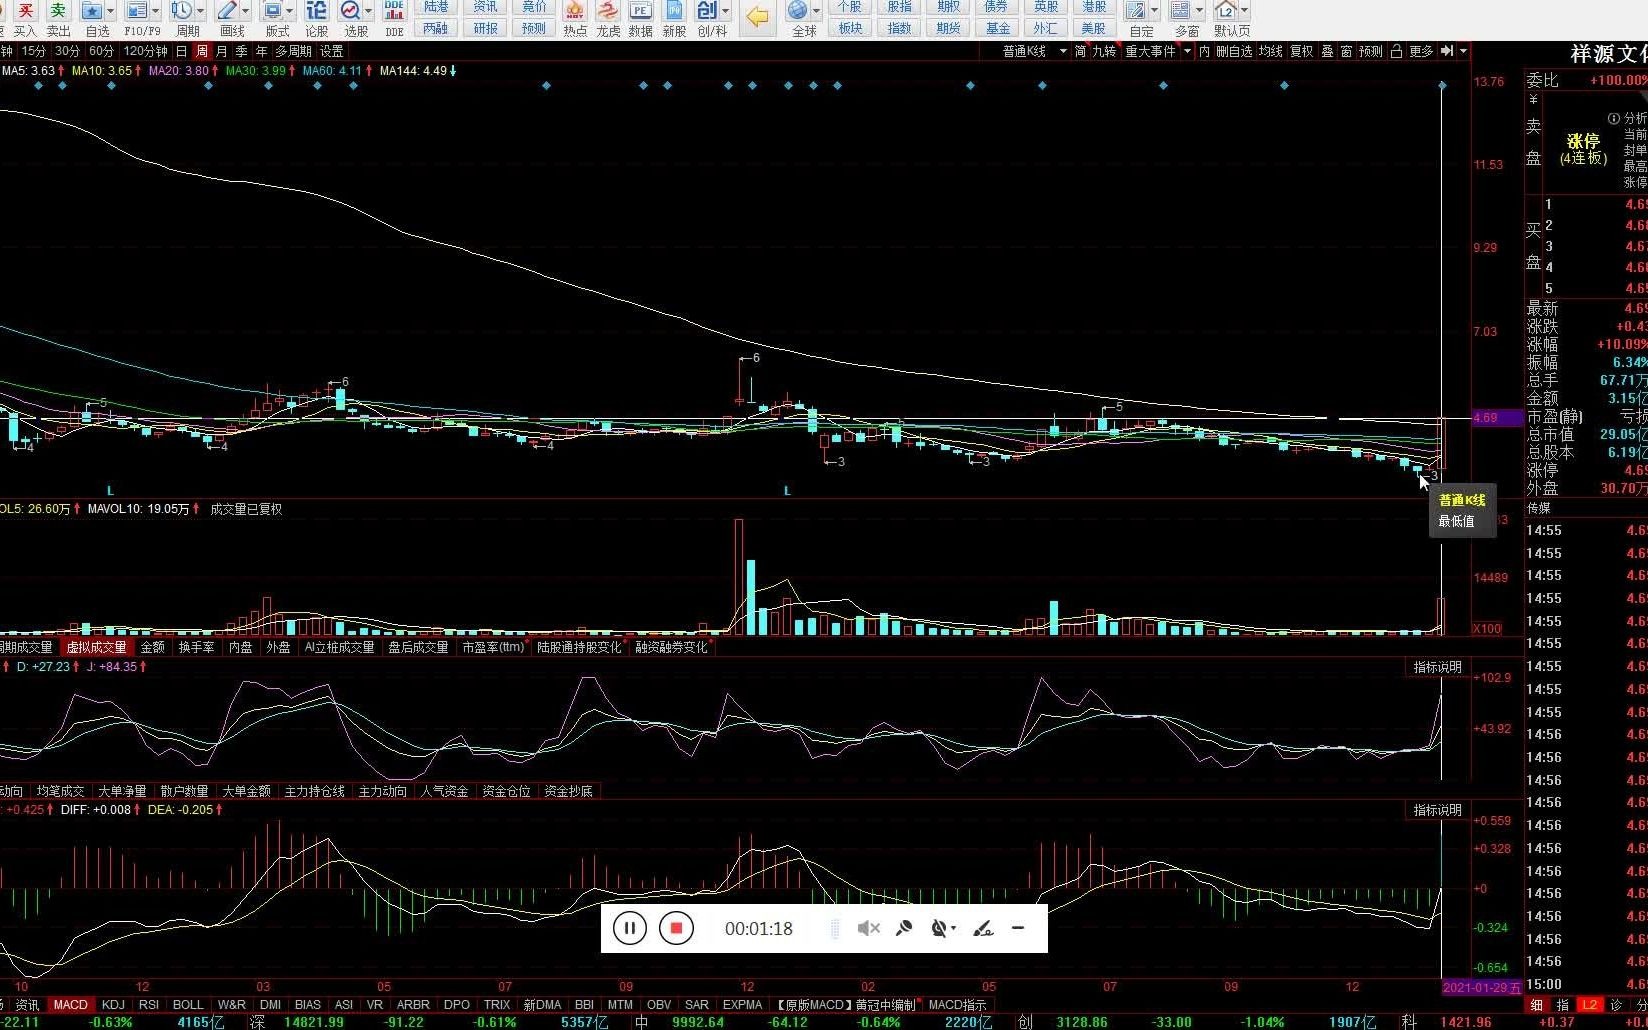The height and width of the screenshot is (1030, 1648).
Task: Open the DDE indicator icon
Action: [x=394, y=11]
